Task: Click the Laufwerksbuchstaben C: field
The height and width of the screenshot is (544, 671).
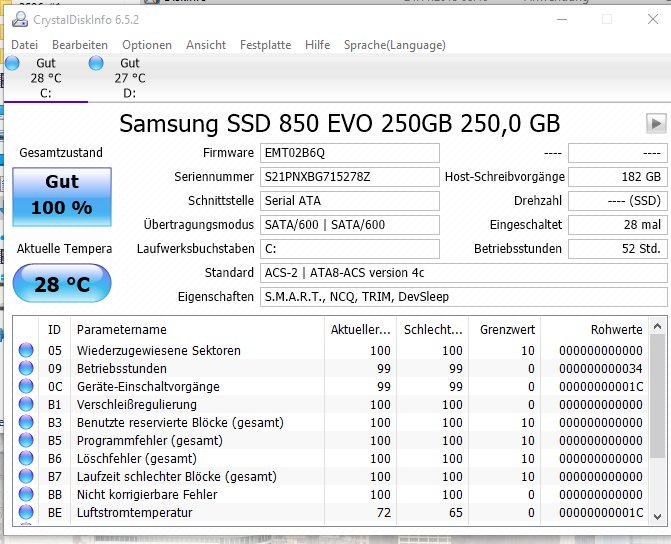Action: point(350,249)
